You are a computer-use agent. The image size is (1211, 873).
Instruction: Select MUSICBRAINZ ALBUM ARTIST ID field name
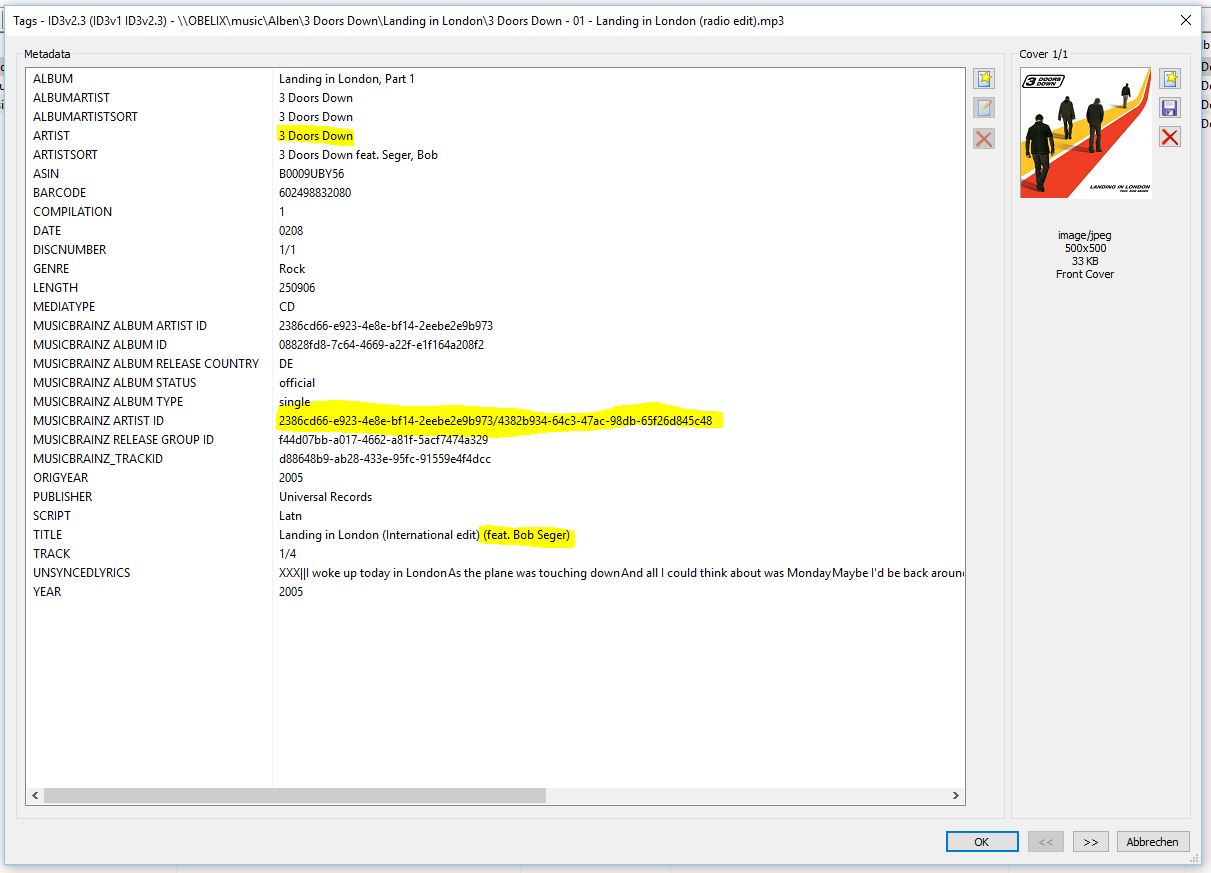pyautogui.click(x=120, y=326)
